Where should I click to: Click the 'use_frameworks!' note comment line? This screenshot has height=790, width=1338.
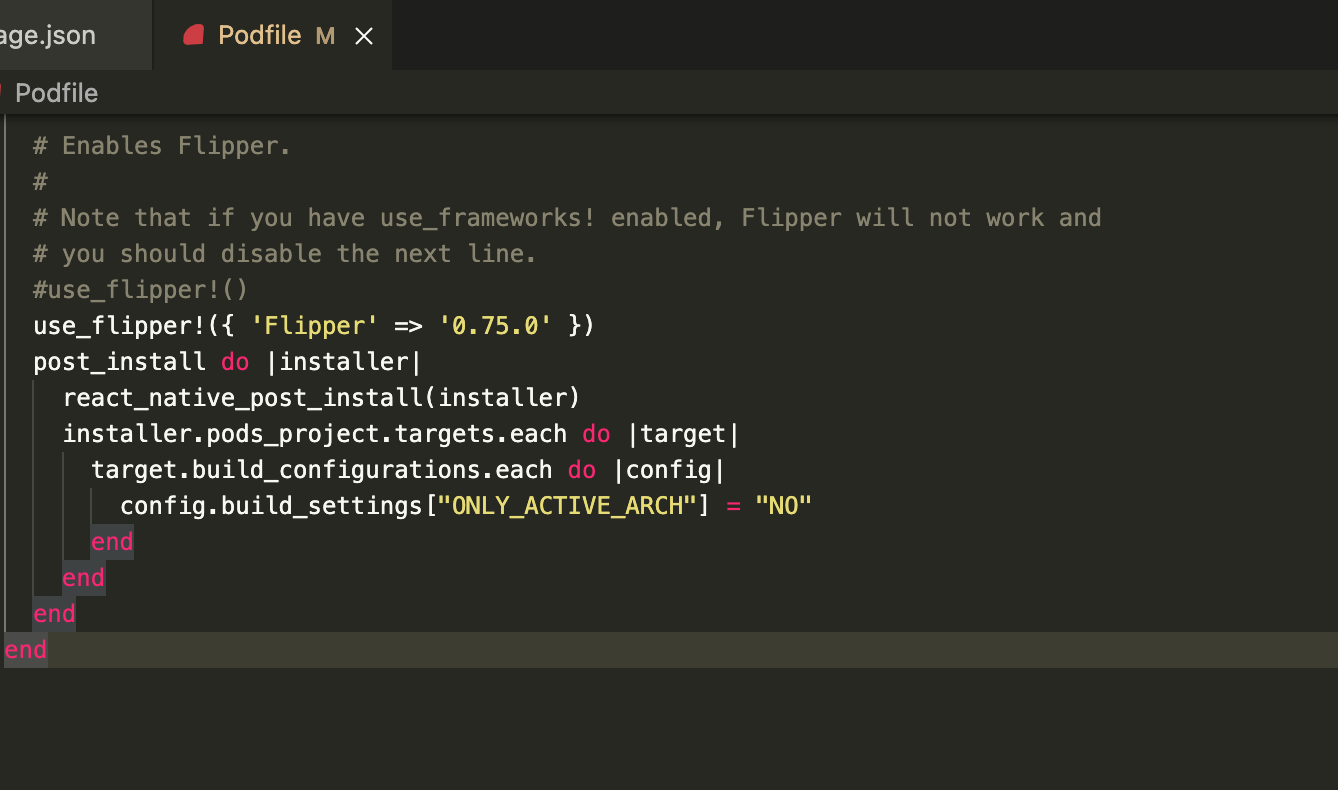pyautogui.click(x=567, y=218)
